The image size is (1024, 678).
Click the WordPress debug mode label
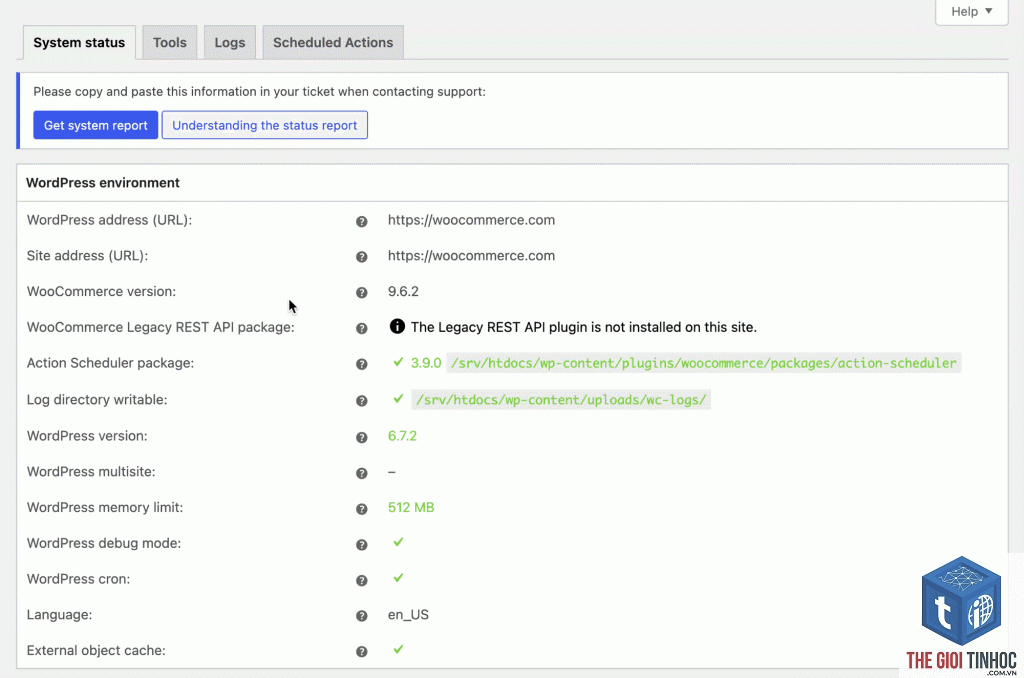pyautogui.click(x=104, y=543)
